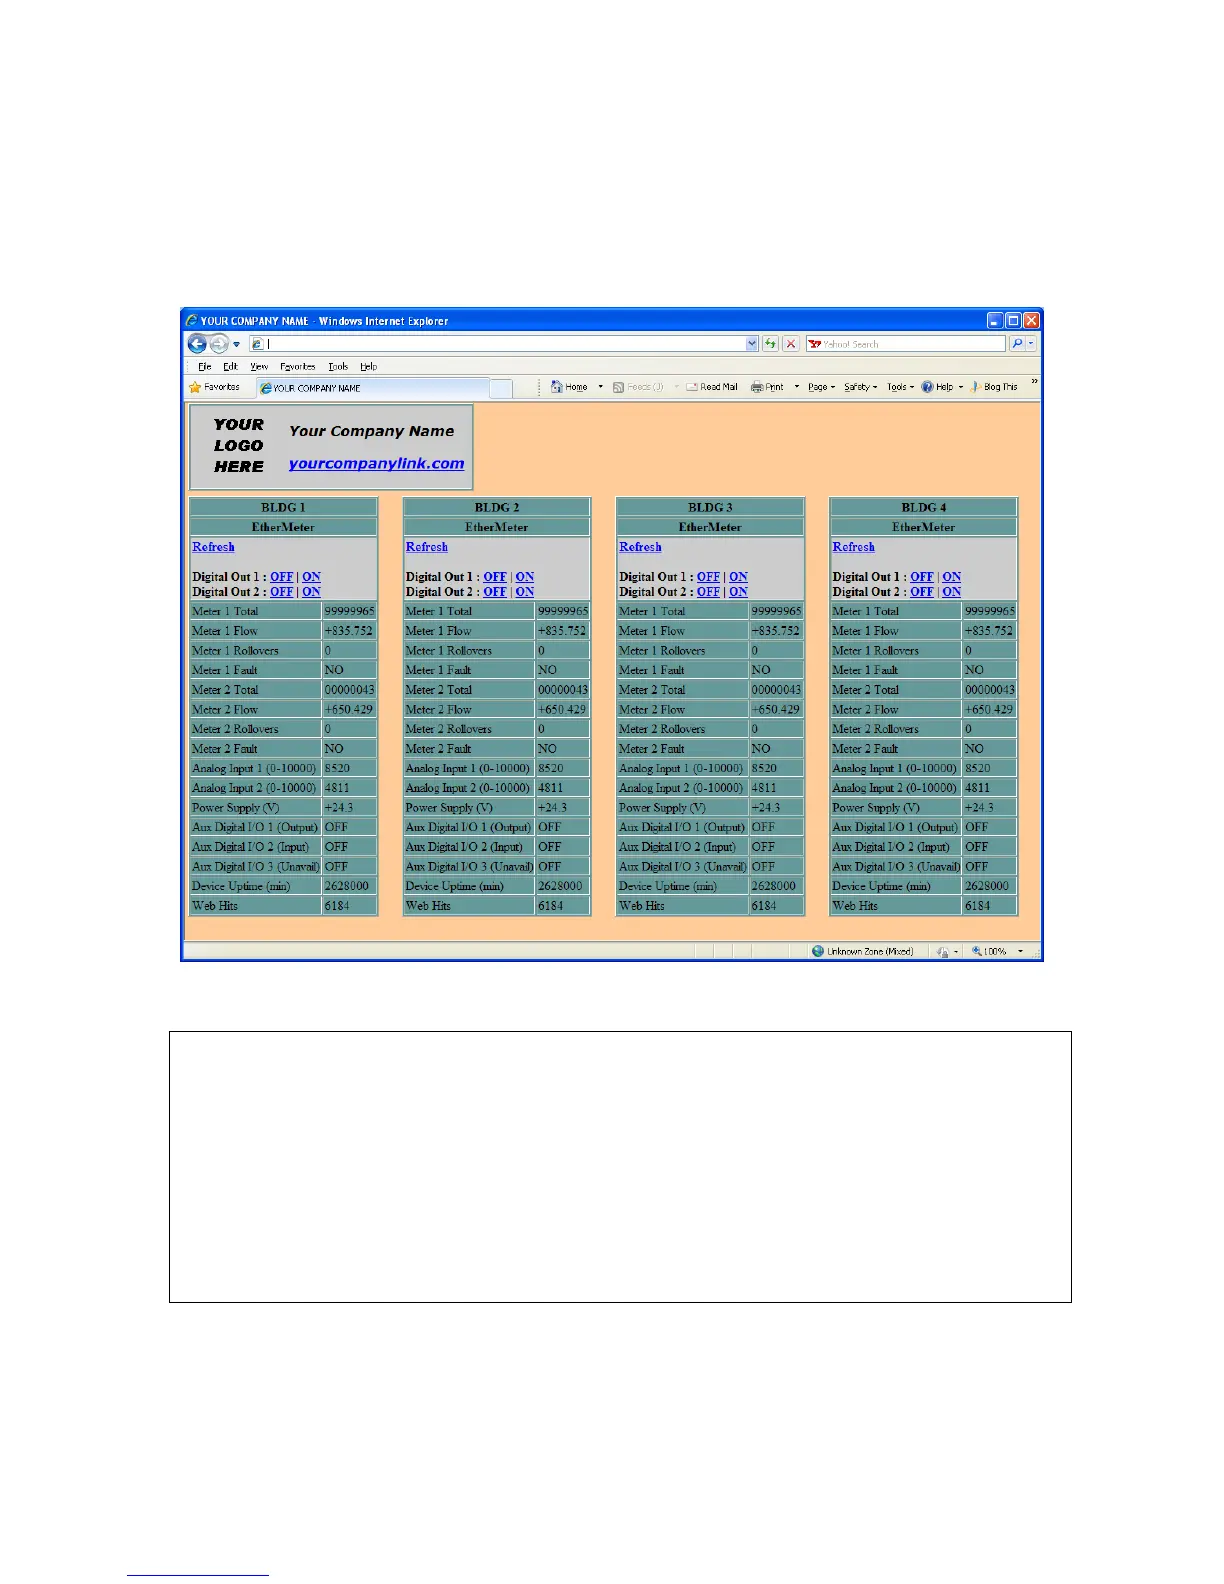Click the browser Forward arrow button
Image resolution: width=1224 pixels, height=1584 pixels.
click(x=218, y=344)
